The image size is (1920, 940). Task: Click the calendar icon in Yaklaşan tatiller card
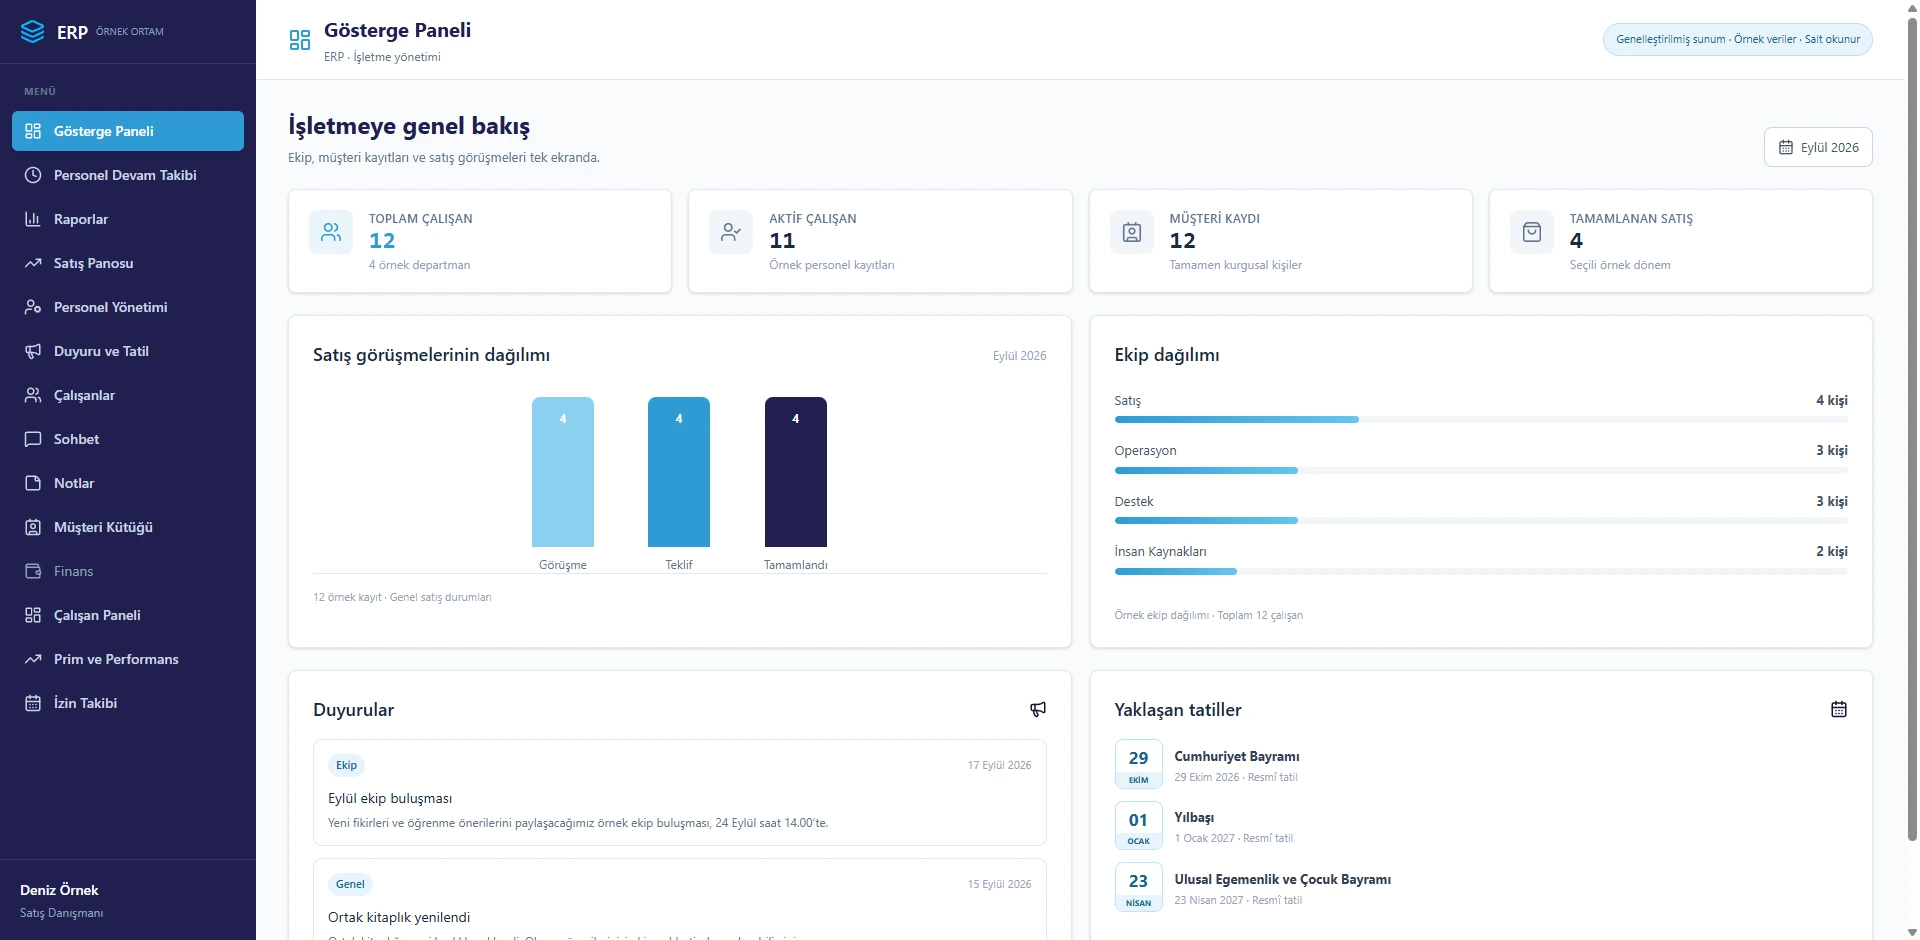(x=1838, y=709)
